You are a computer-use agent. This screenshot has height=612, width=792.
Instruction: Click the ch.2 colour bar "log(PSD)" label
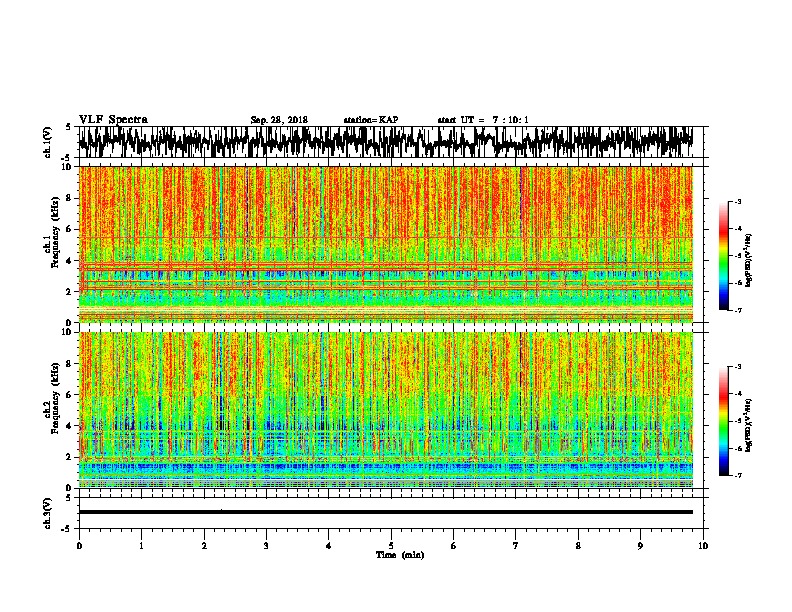click(x=748, y=425)
